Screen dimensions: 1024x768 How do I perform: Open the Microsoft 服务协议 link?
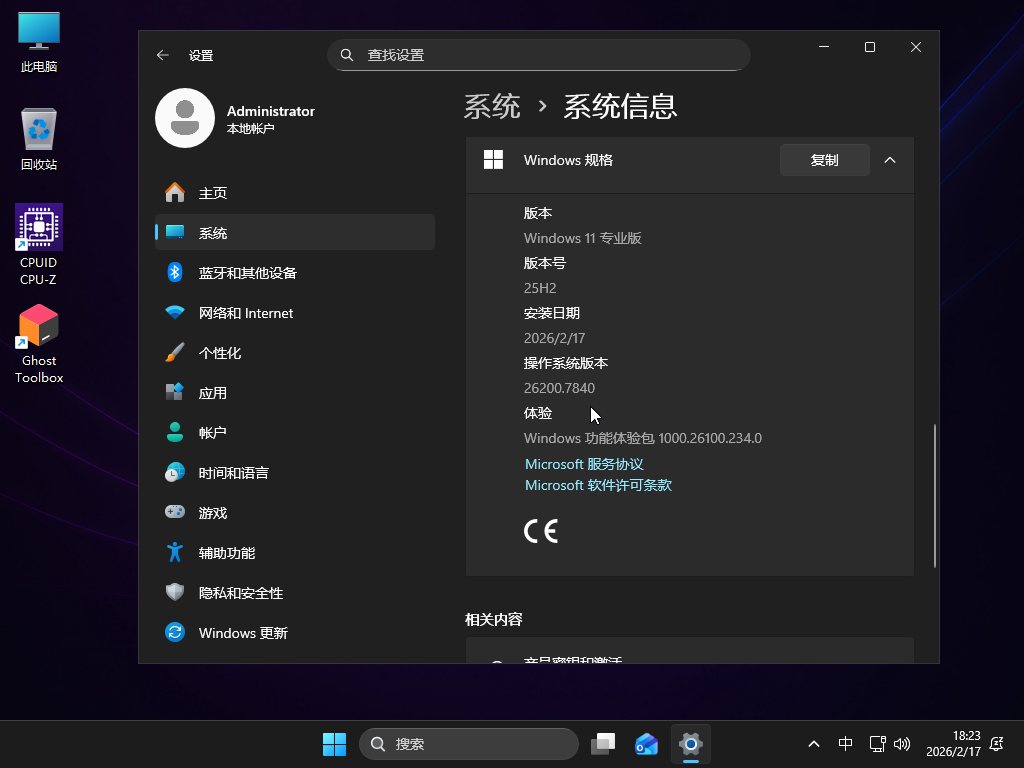[584, 464]
